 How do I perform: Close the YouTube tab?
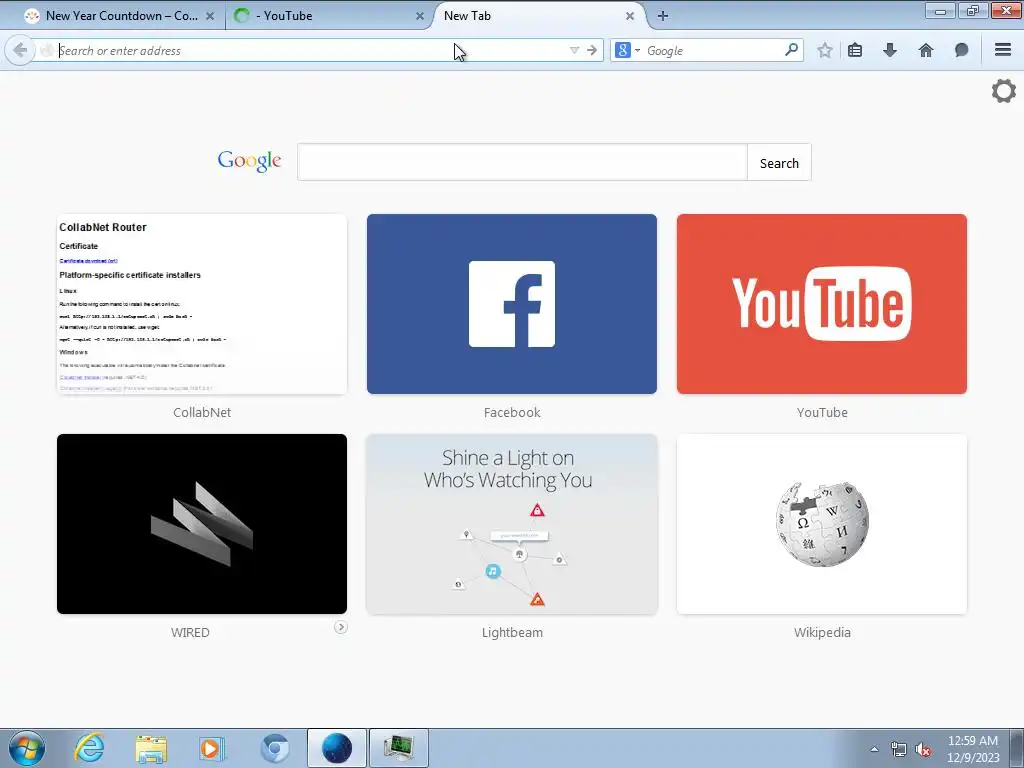[420, 16]
